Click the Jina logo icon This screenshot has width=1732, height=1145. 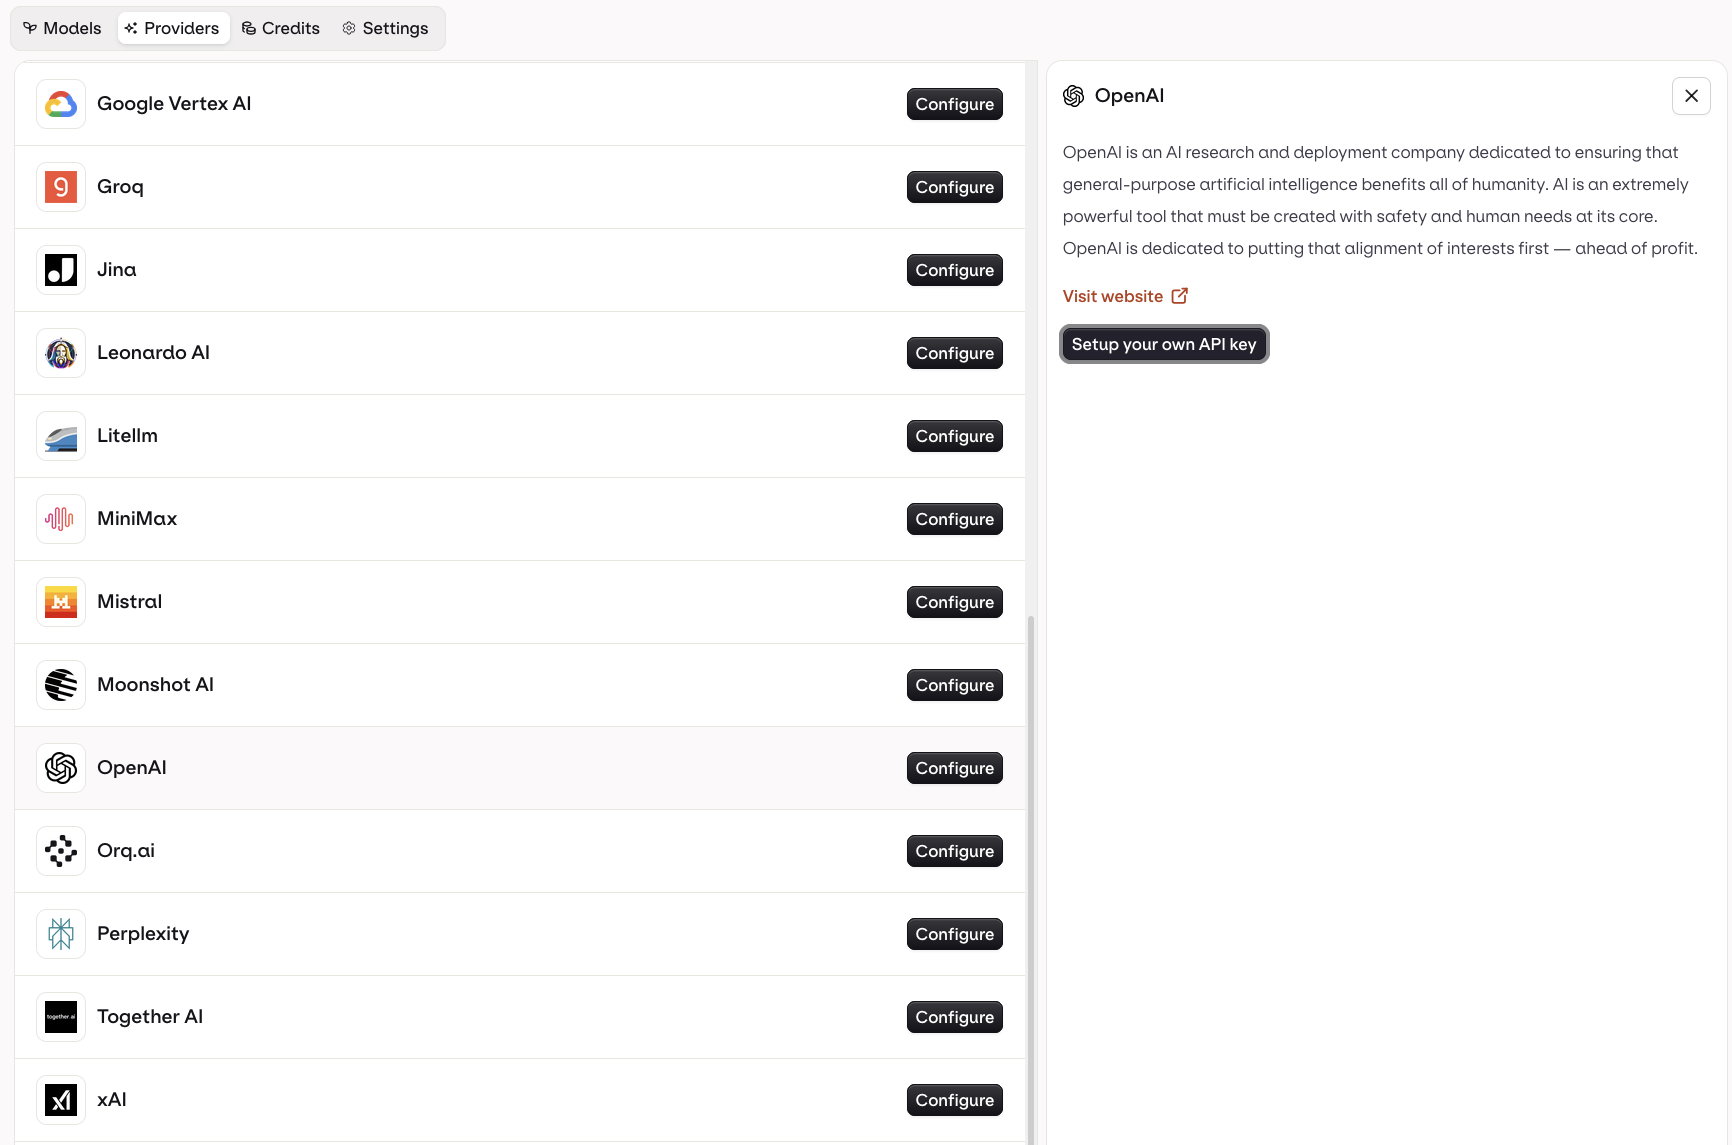61,270
